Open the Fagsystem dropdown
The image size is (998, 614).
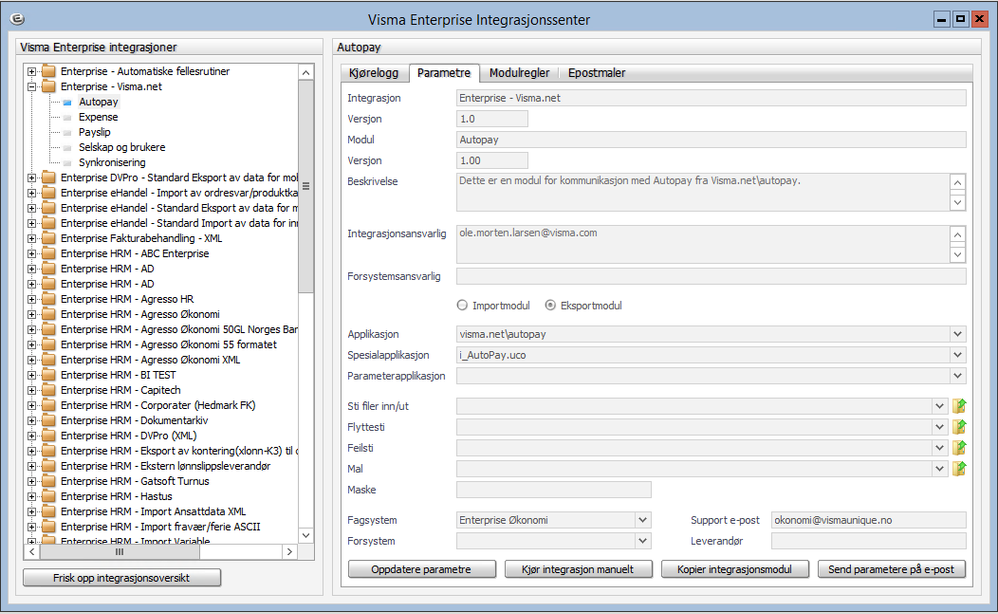click(643, 520)
